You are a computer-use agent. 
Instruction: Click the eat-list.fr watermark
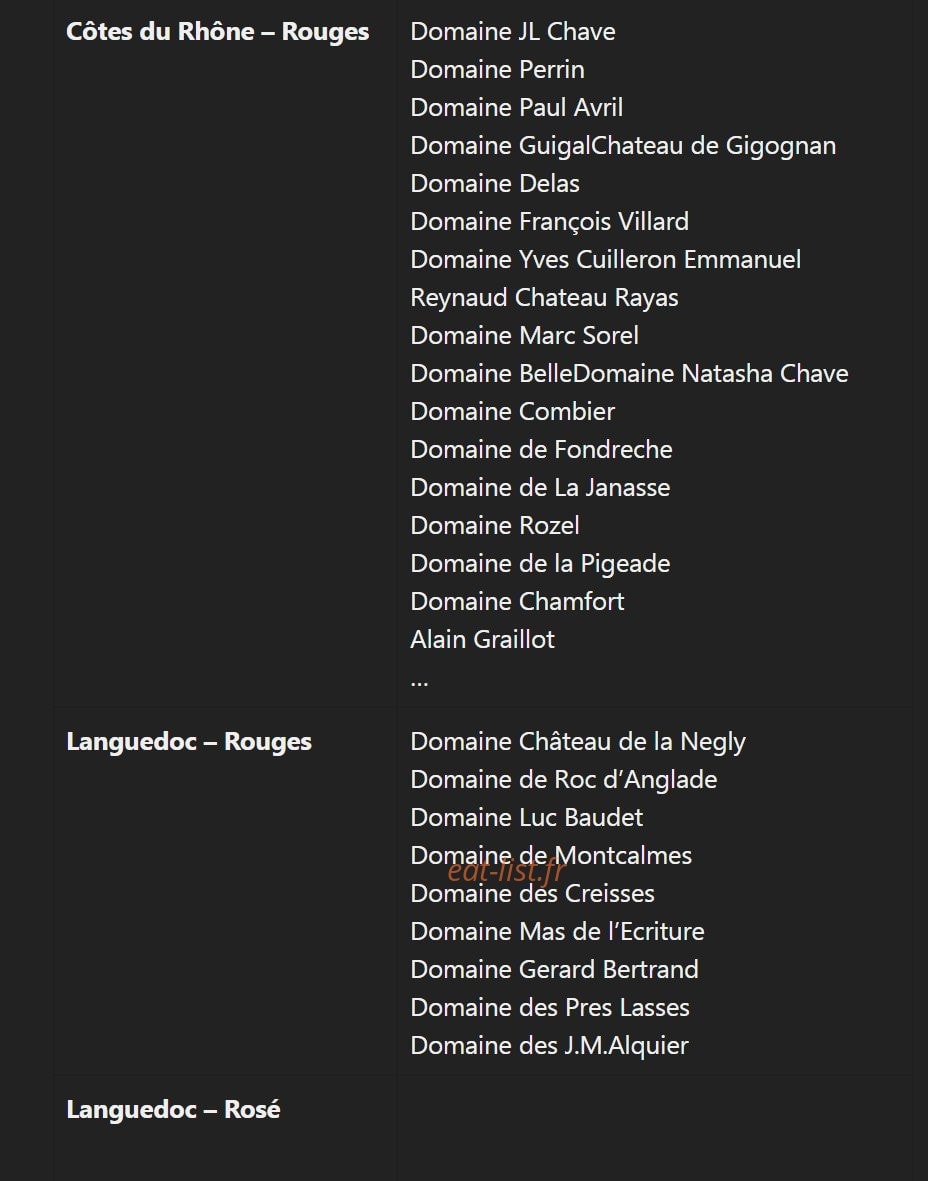click(506, 871)
